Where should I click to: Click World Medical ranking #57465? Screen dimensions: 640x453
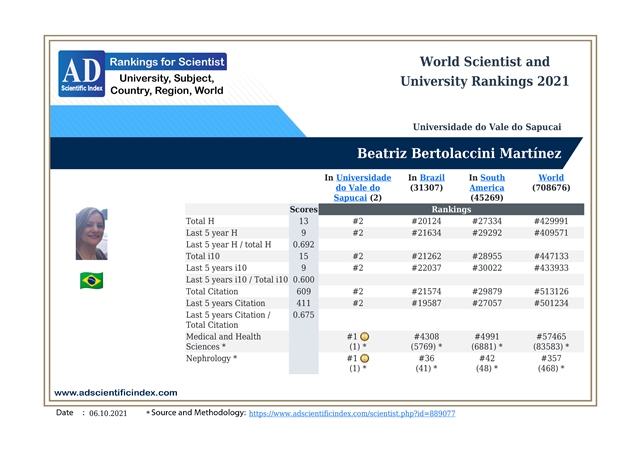tap(551, 337)
